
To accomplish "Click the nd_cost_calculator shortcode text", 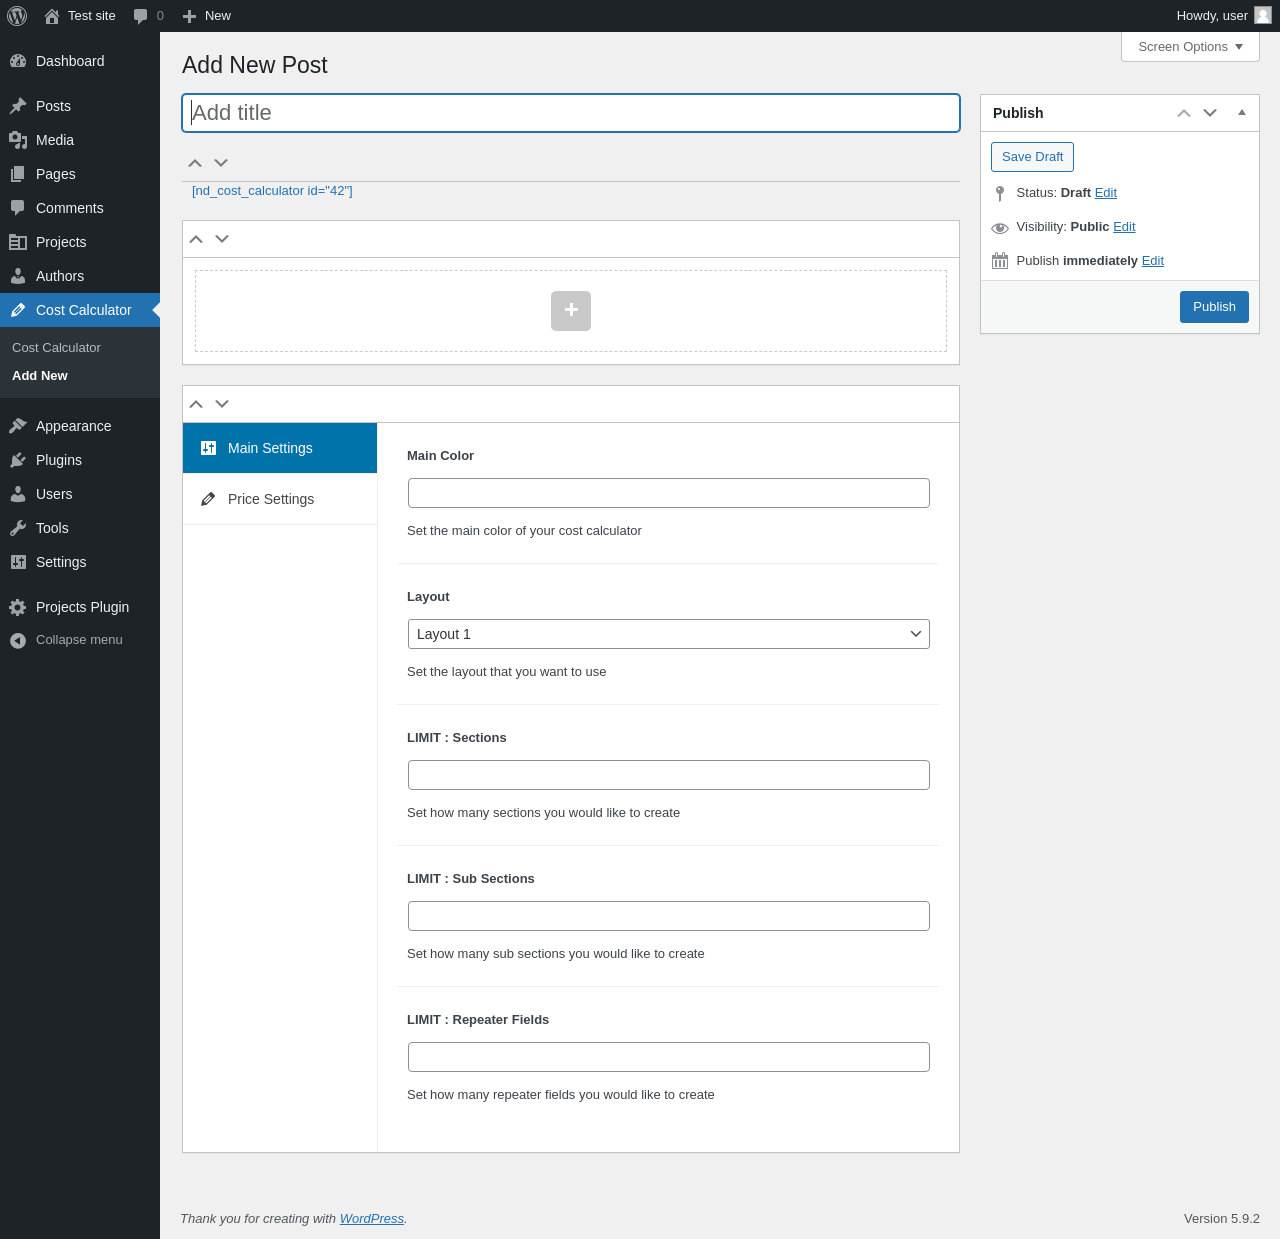I will click(272, 191).
